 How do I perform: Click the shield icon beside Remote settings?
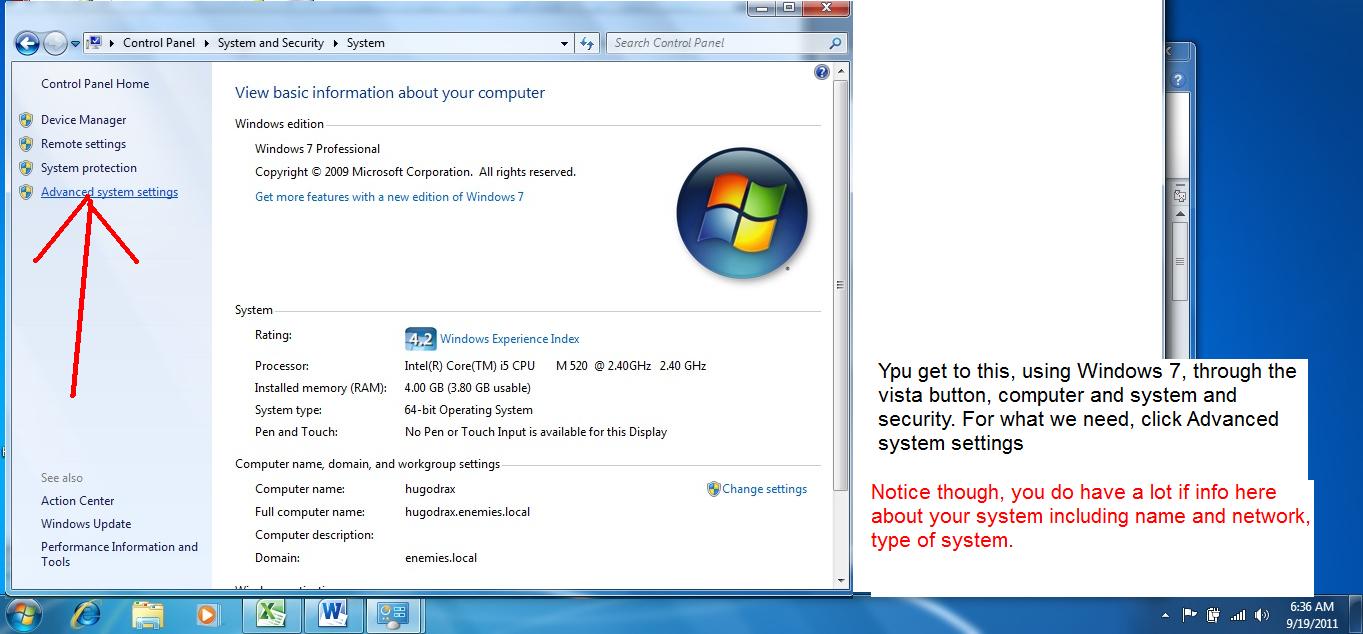click(26, 144)
